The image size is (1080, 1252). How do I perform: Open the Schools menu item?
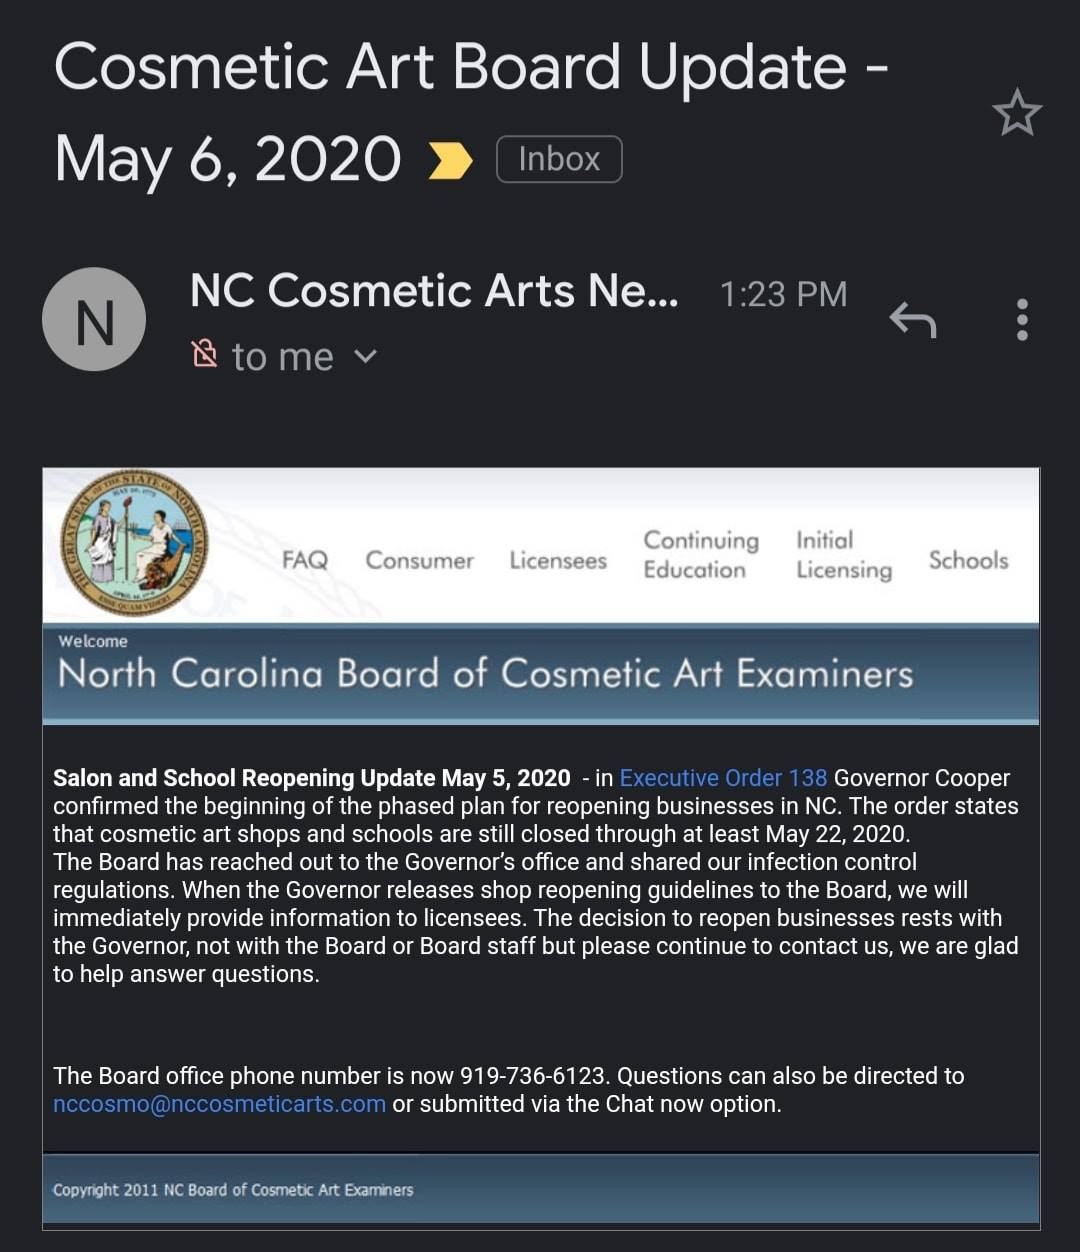tap(968, 560)
